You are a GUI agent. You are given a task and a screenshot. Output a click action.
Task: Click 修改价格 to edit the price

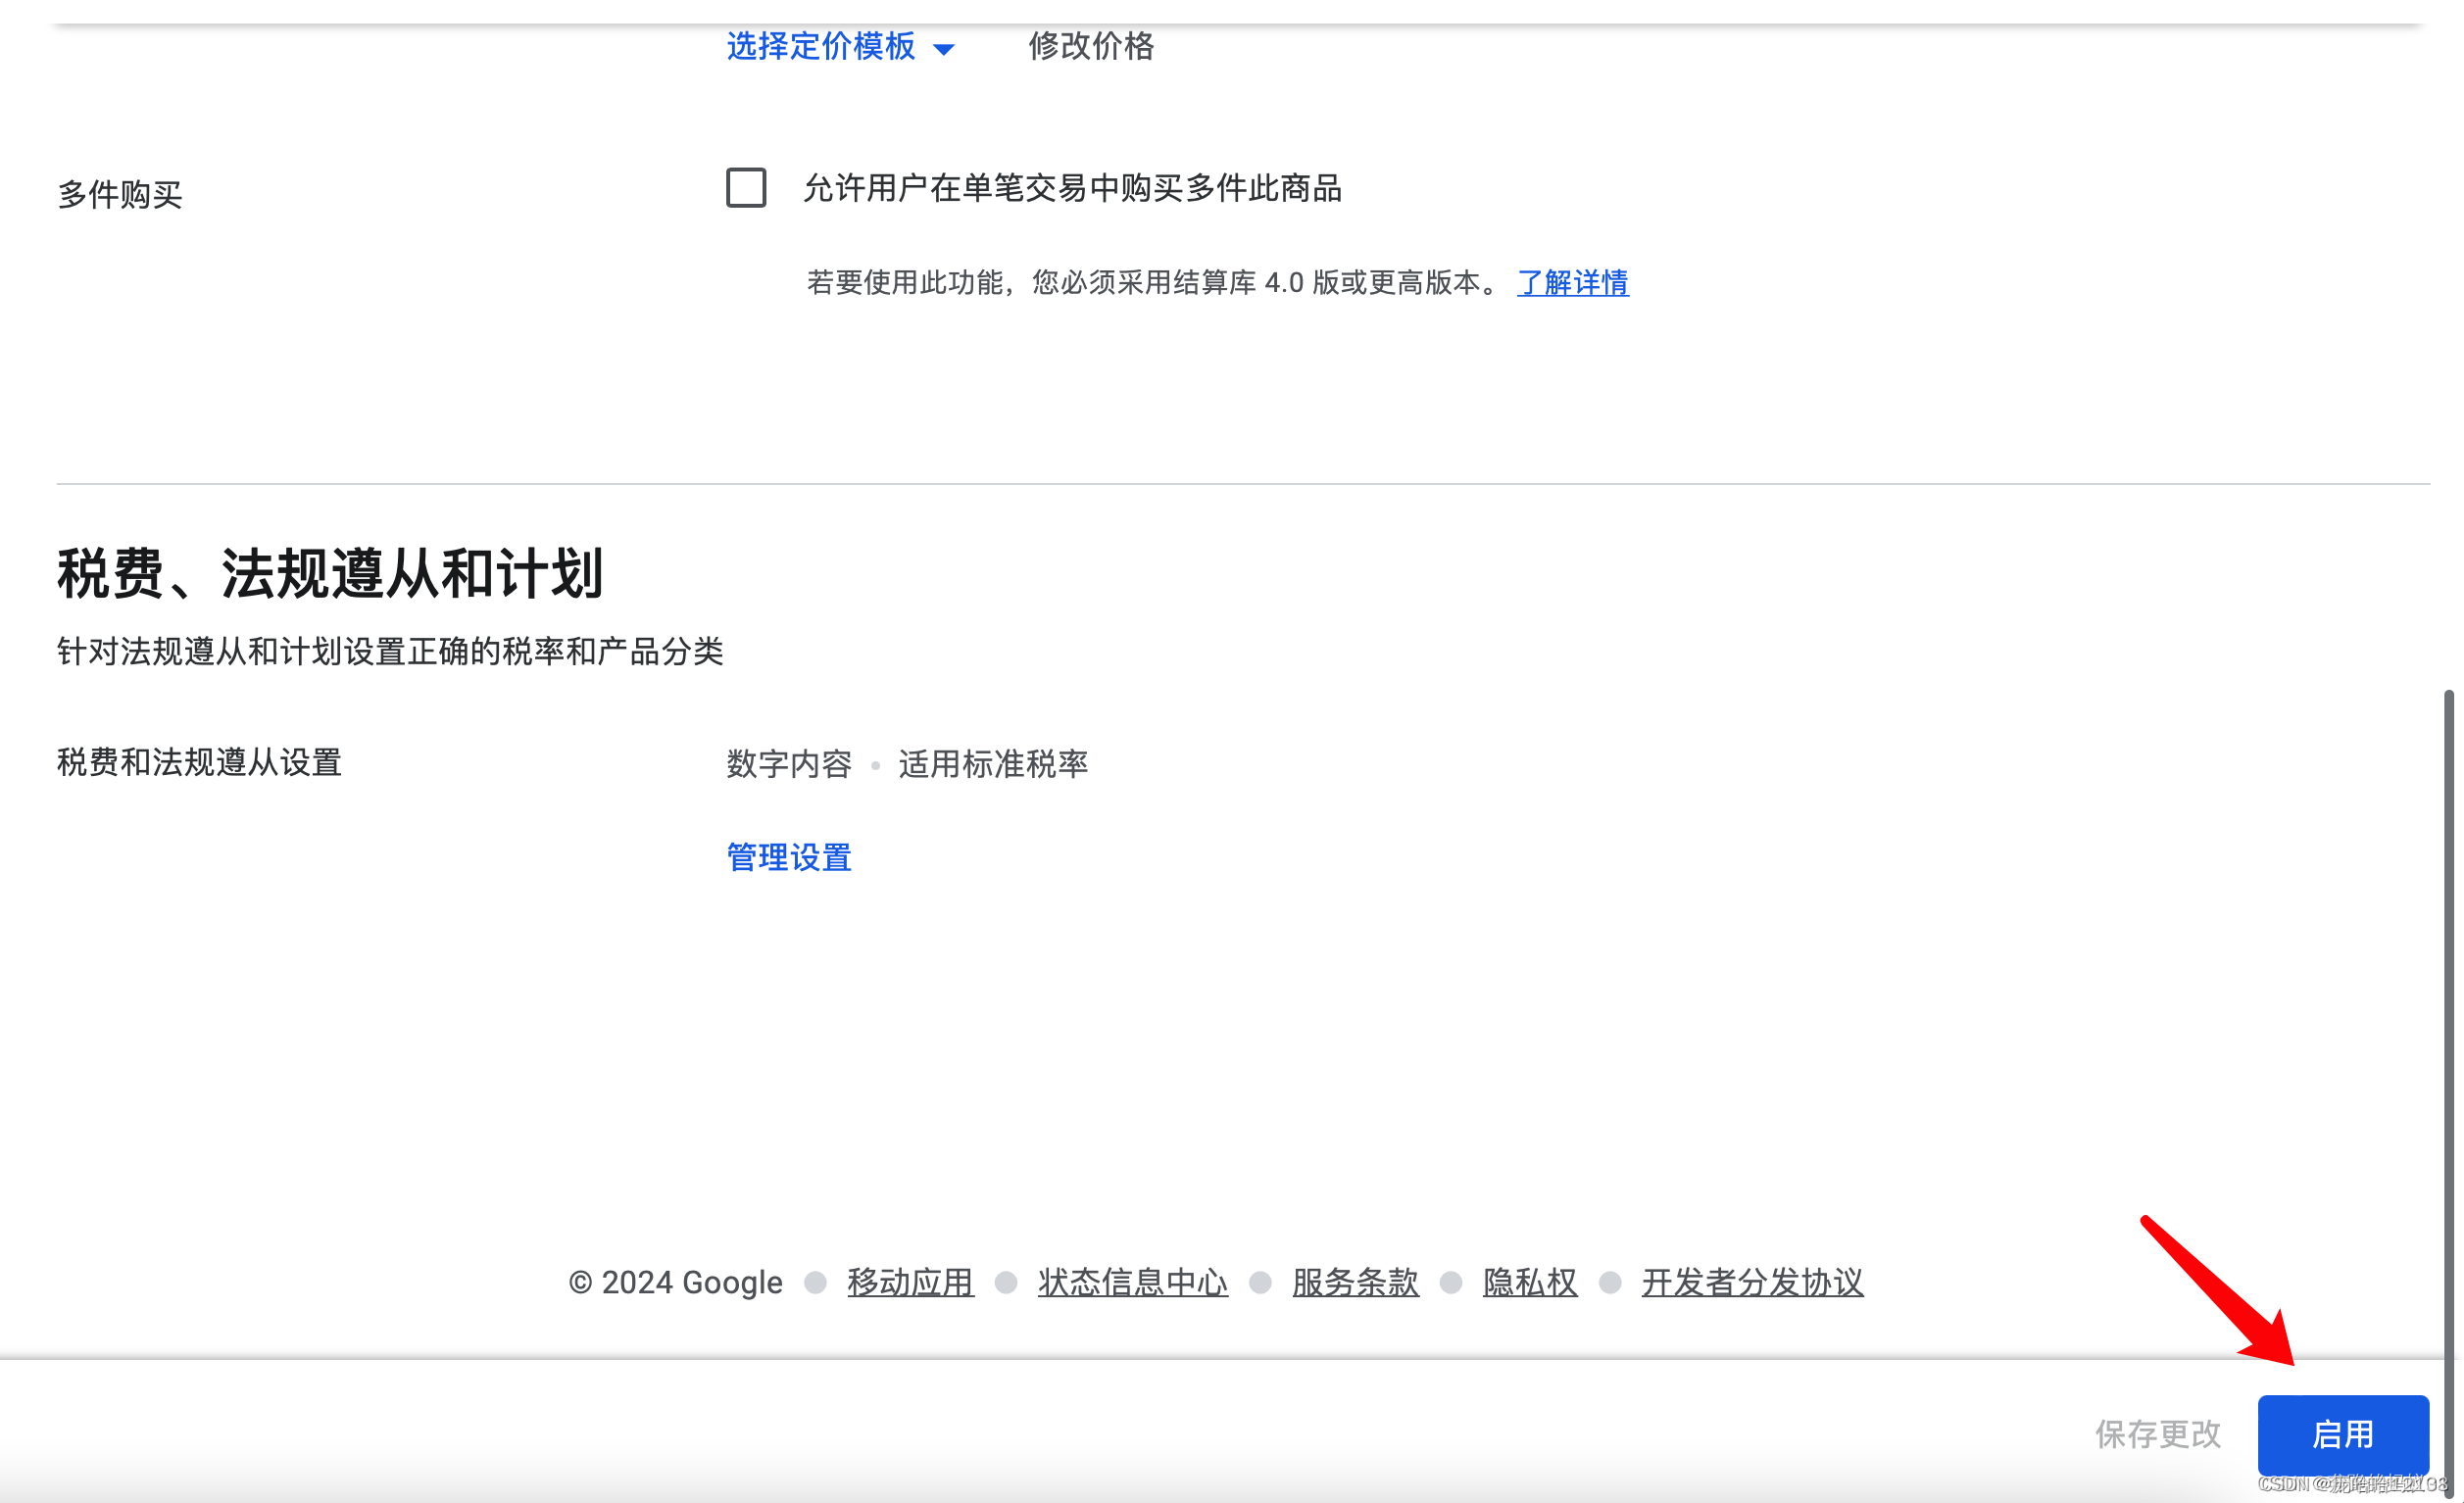click(1090, 47)
